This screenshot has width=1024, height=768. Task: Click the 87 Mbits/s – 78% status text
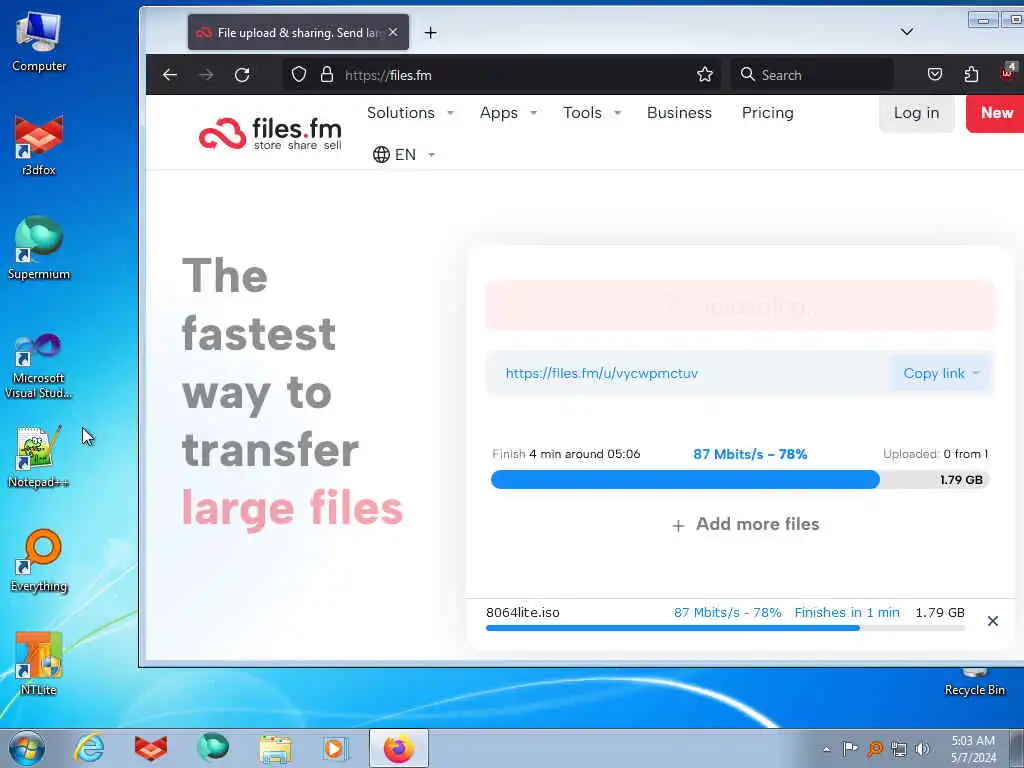point(750,454)
